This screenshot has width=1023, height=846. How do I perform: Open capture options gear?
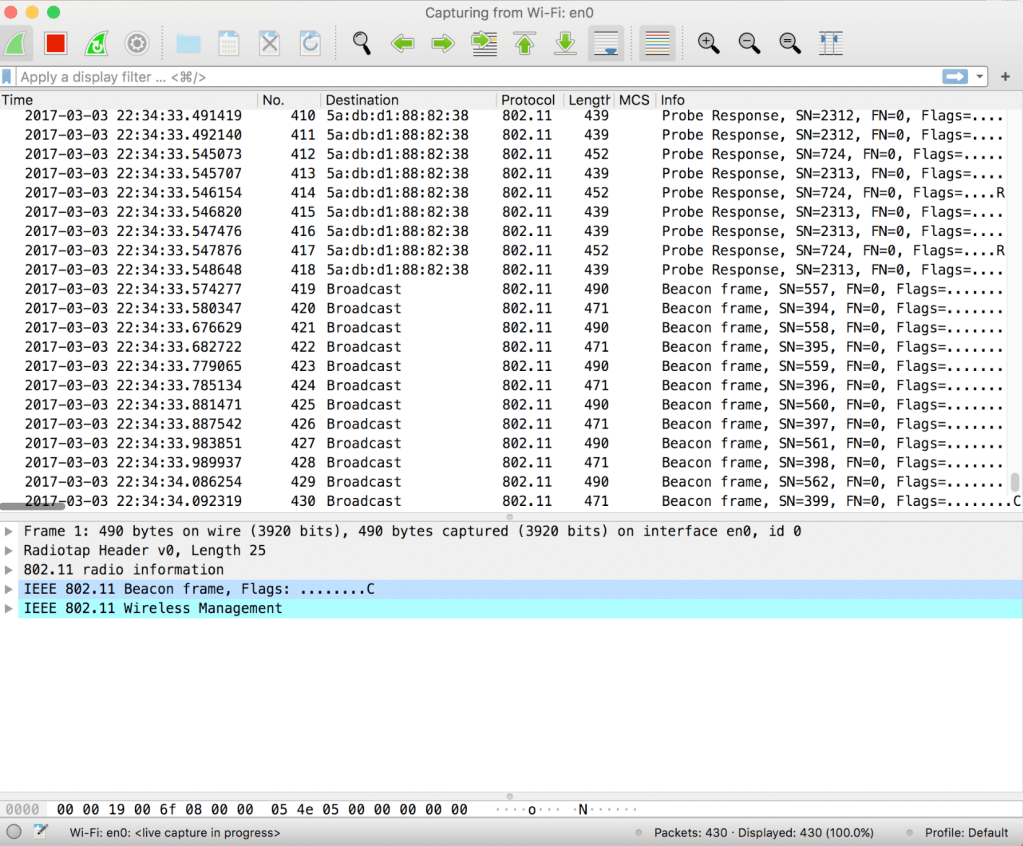[137, 43]
